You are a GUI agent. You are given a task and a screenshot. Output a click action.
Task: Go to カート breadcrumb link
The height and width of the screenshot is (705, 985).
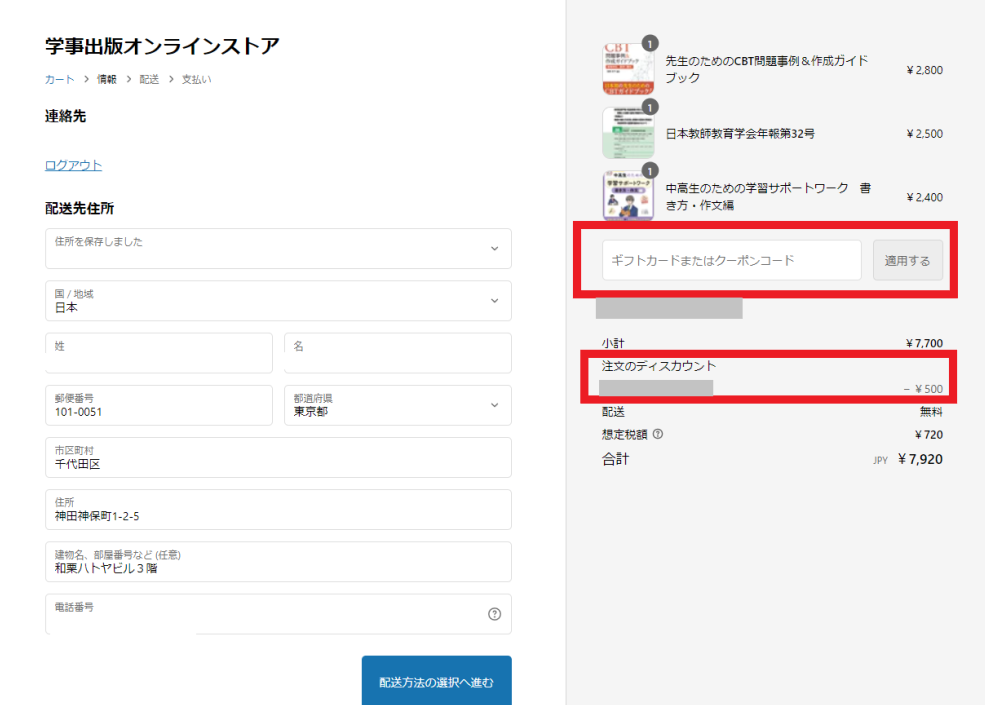pos(59,79)
